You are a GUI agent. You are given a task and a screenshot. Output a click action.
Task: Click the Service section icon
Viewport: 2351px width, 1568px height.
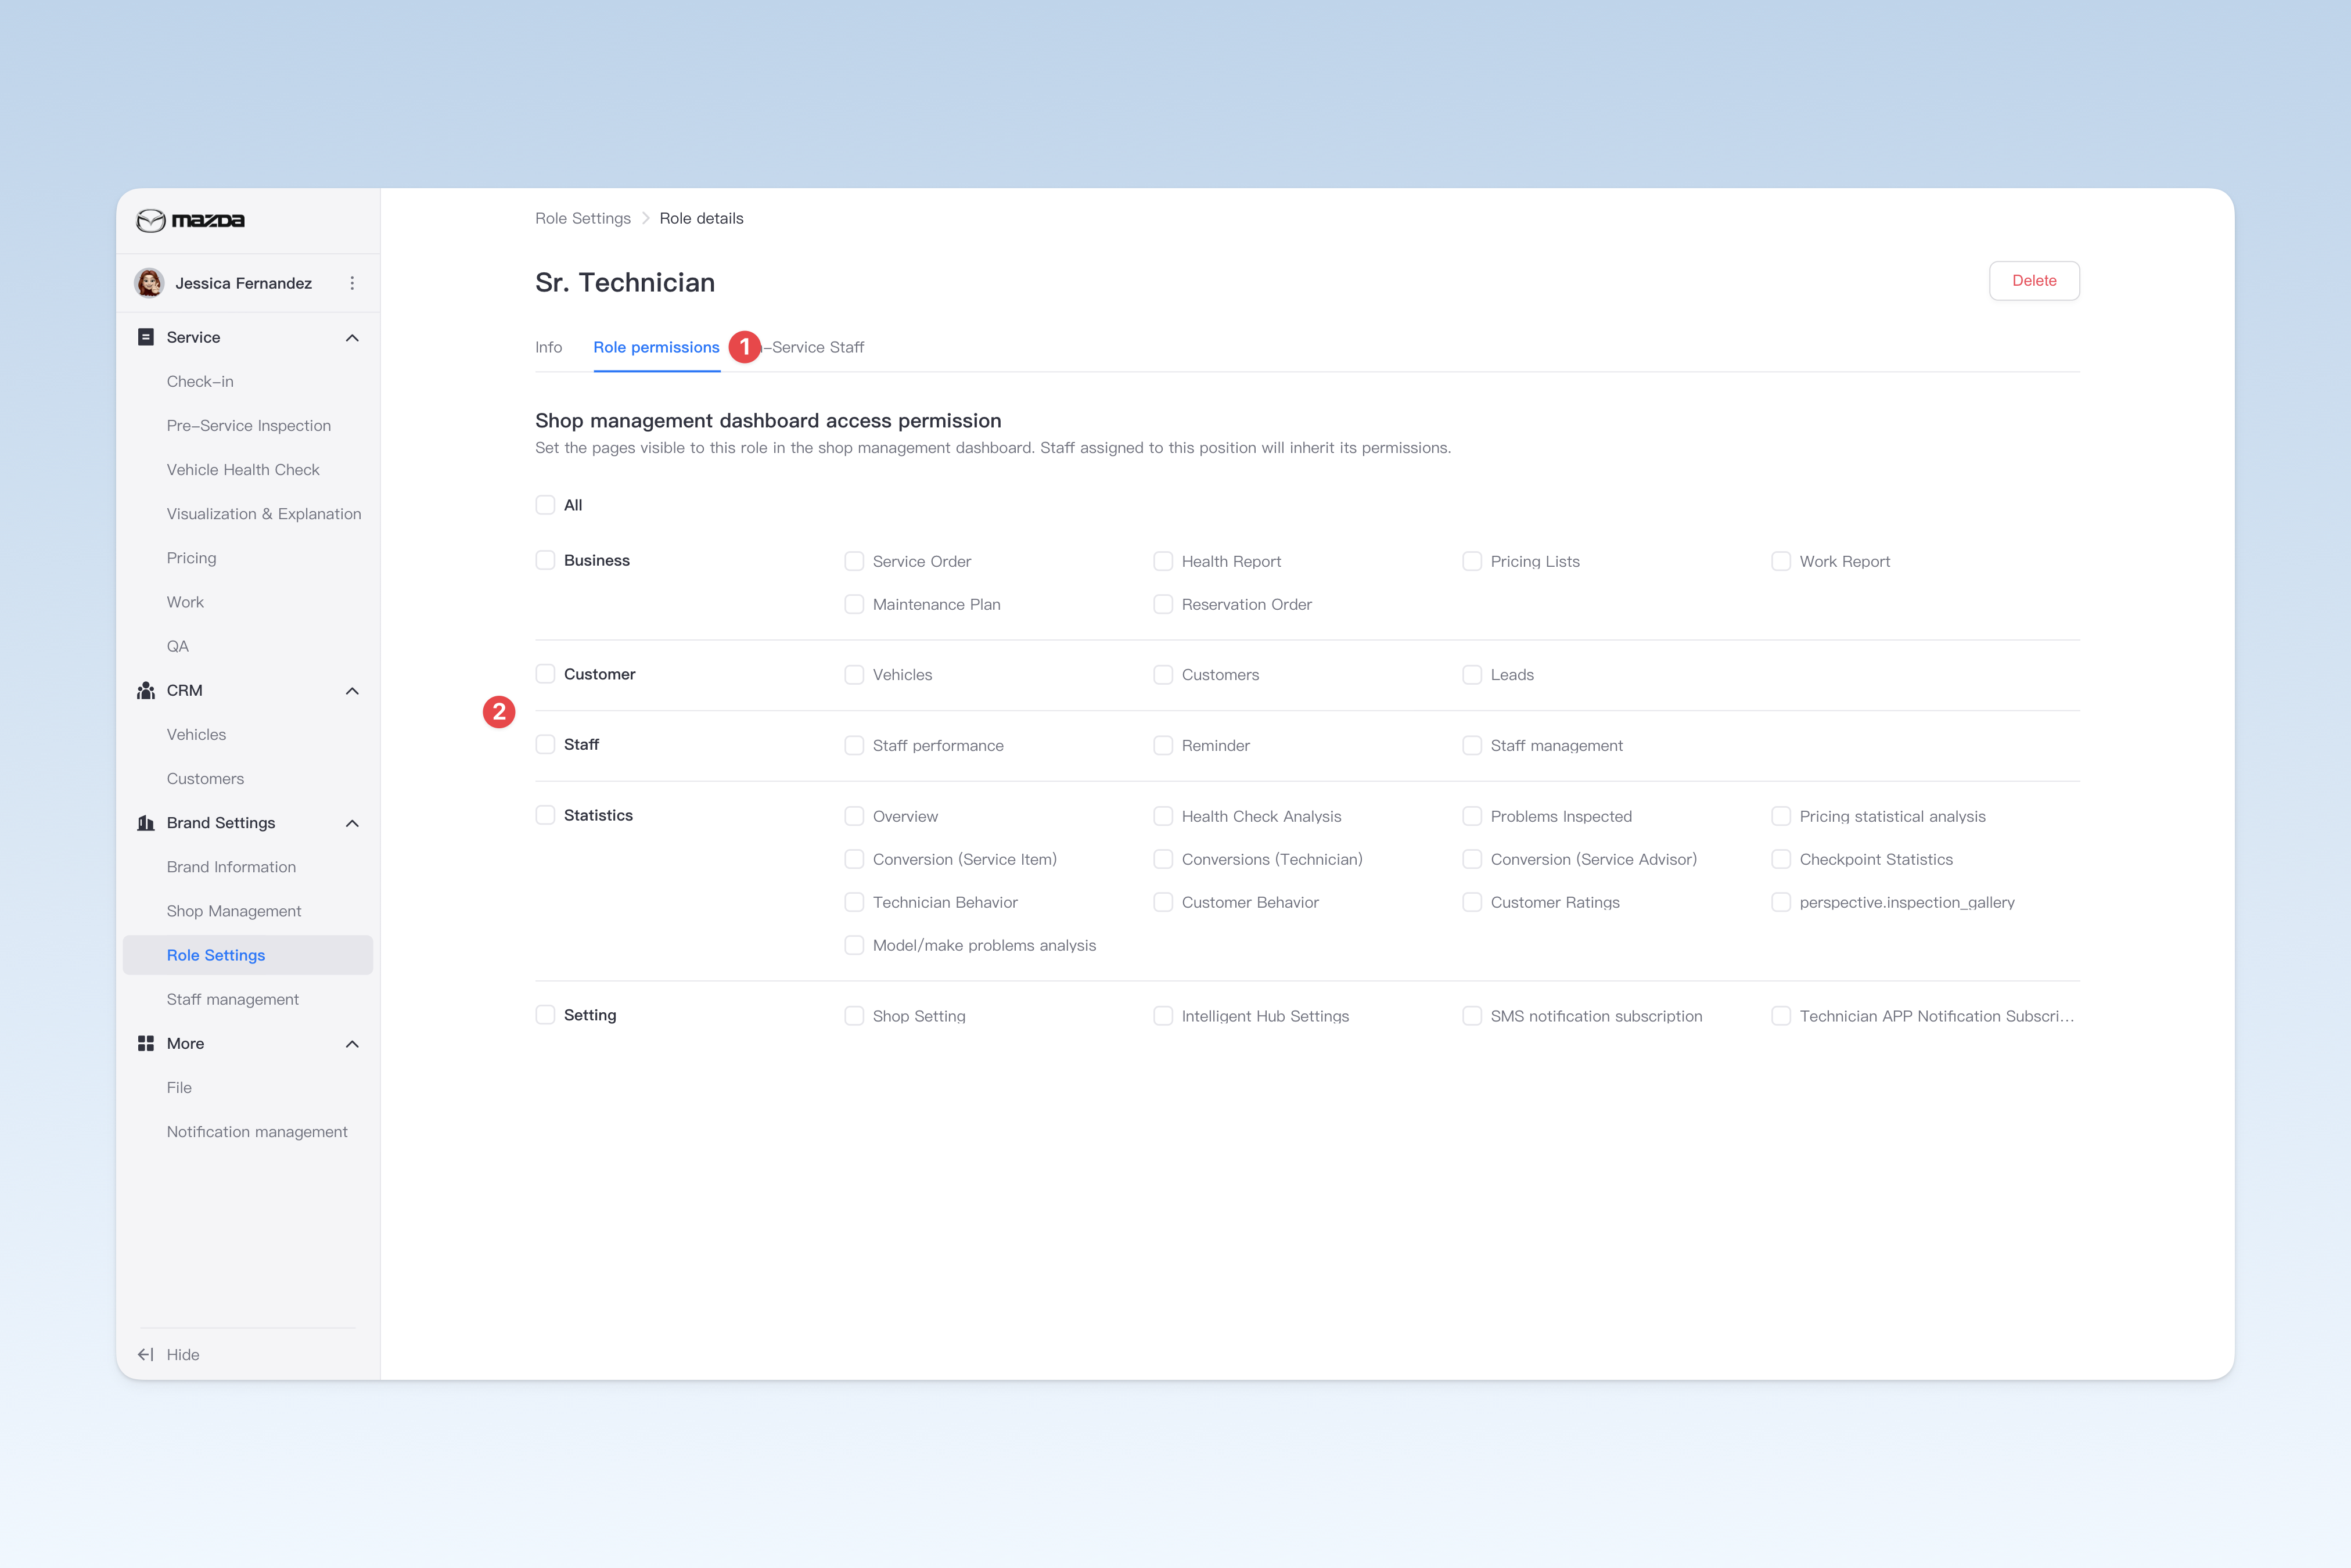coord(146,337)
